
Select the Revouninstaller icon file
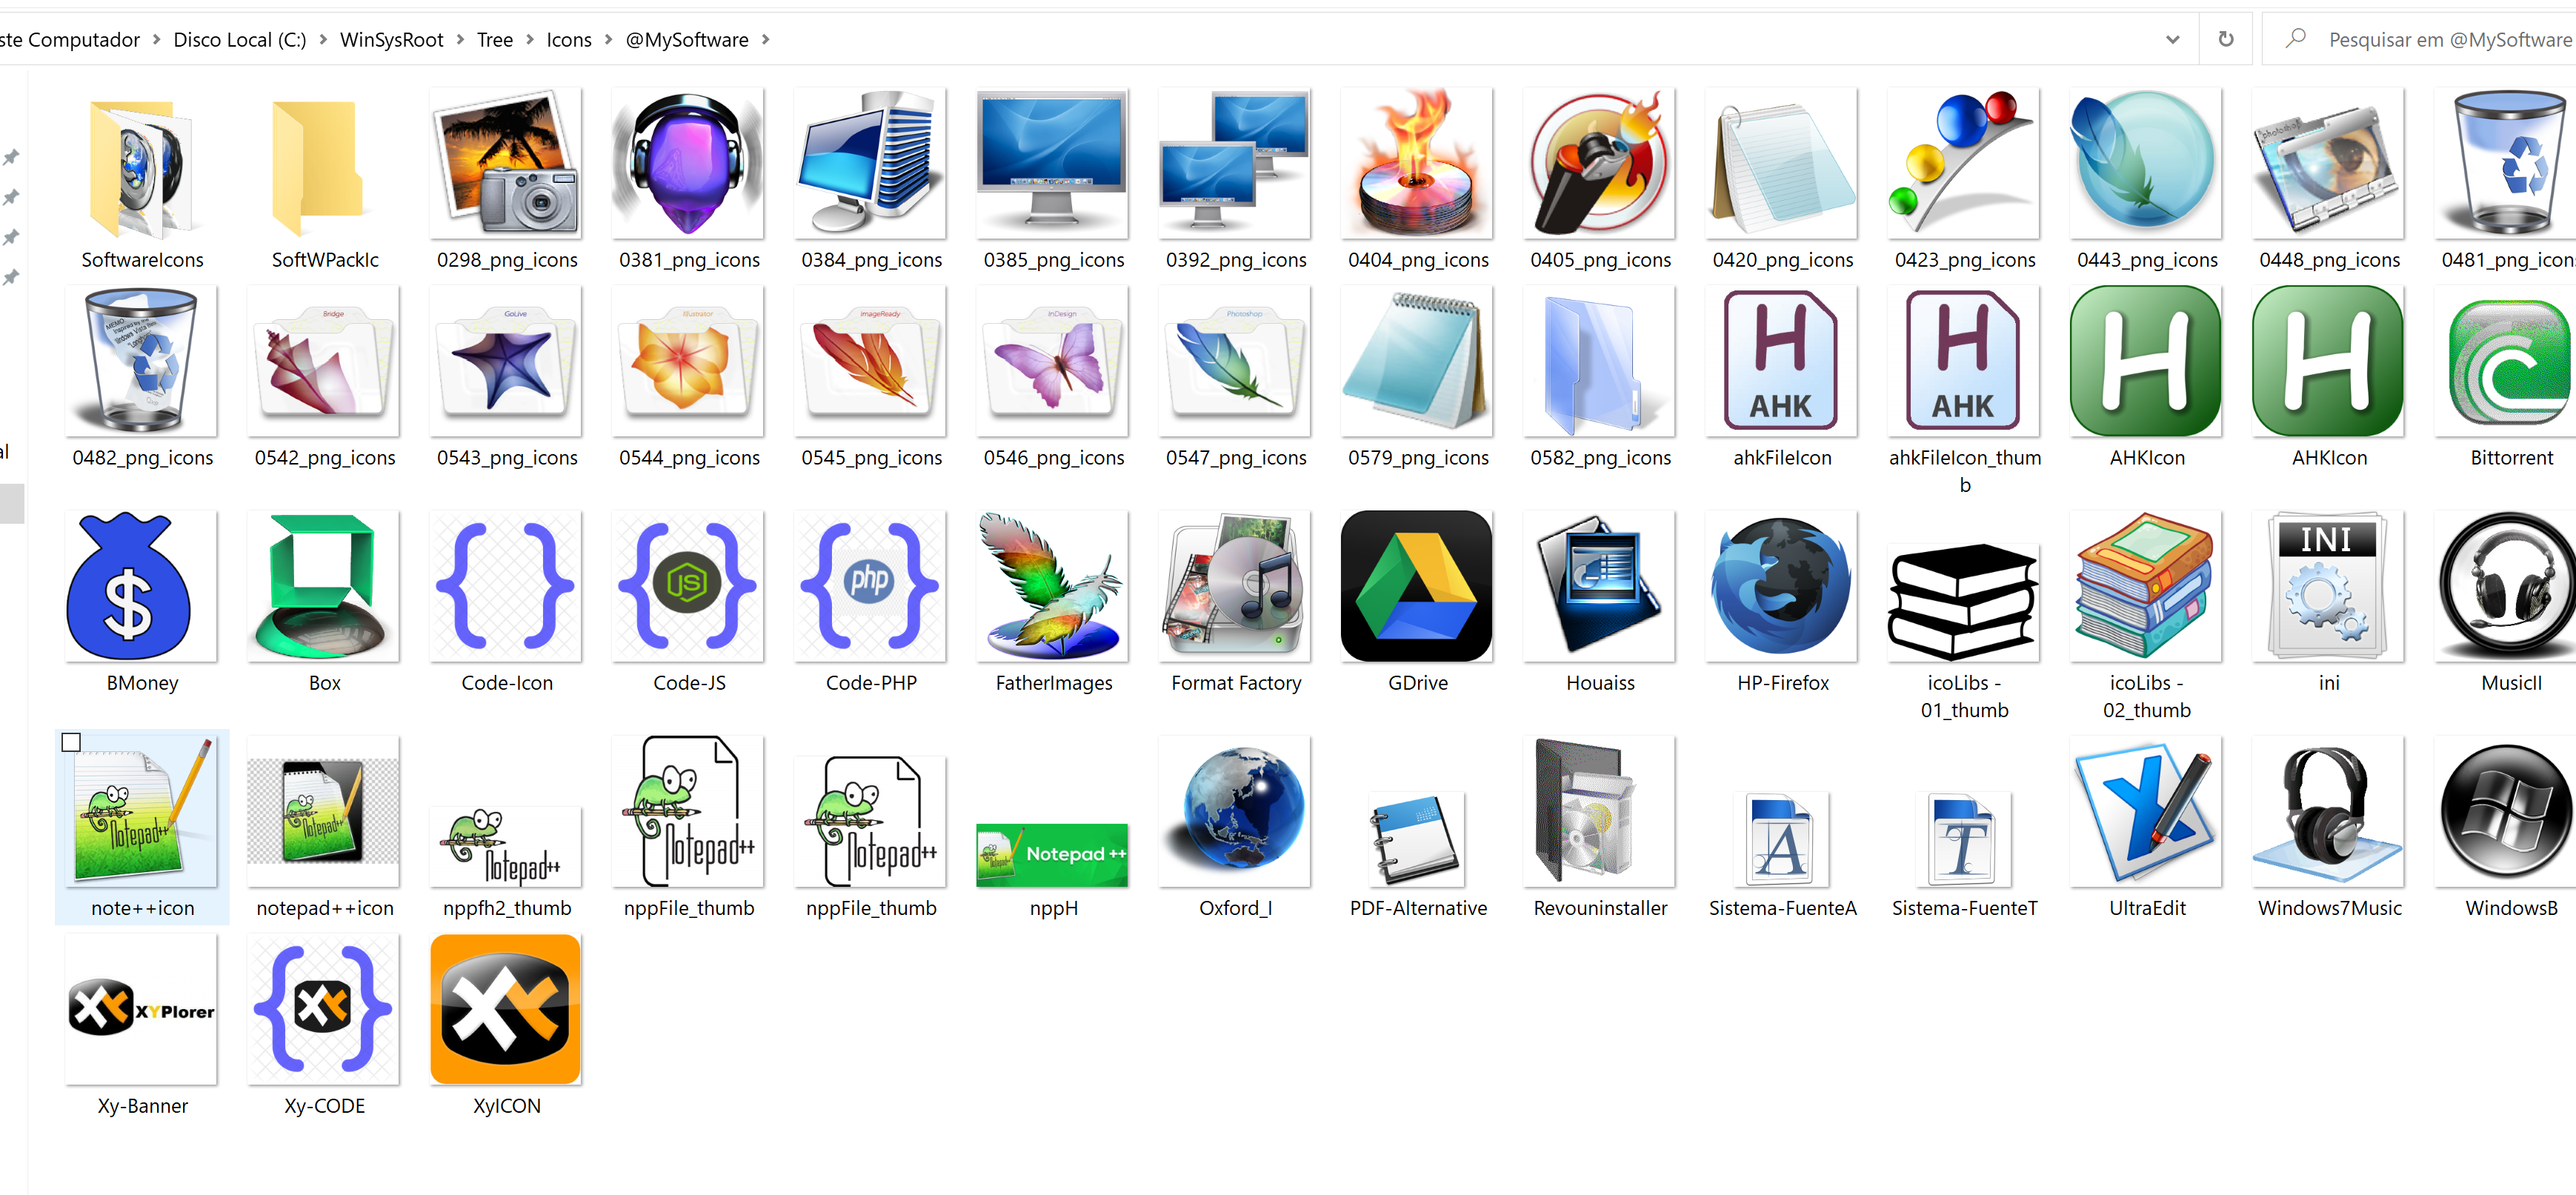click(1599, 813)
